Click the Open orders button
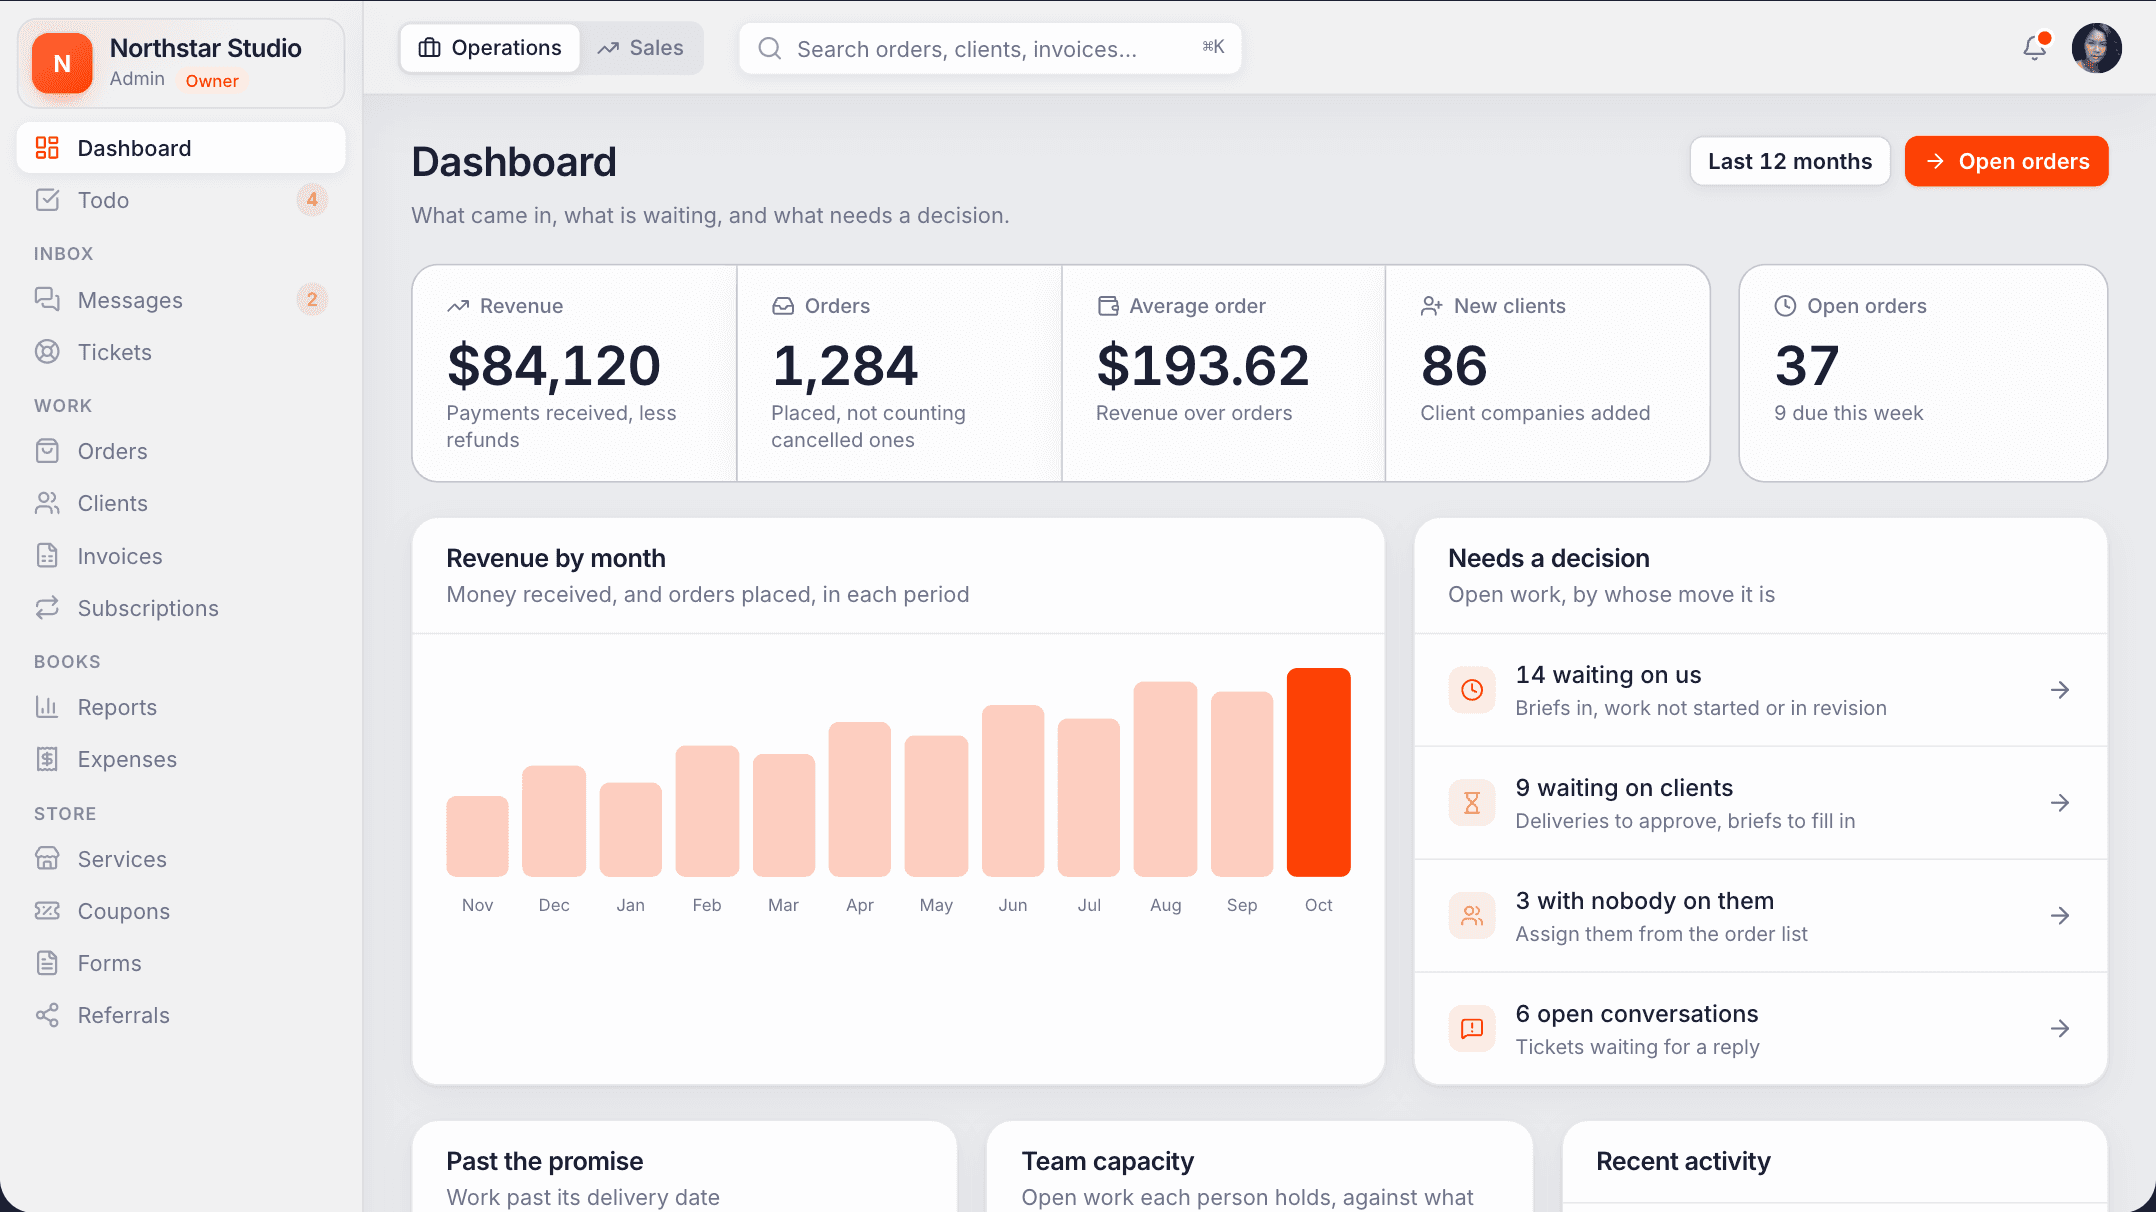 coord(2006,161)
